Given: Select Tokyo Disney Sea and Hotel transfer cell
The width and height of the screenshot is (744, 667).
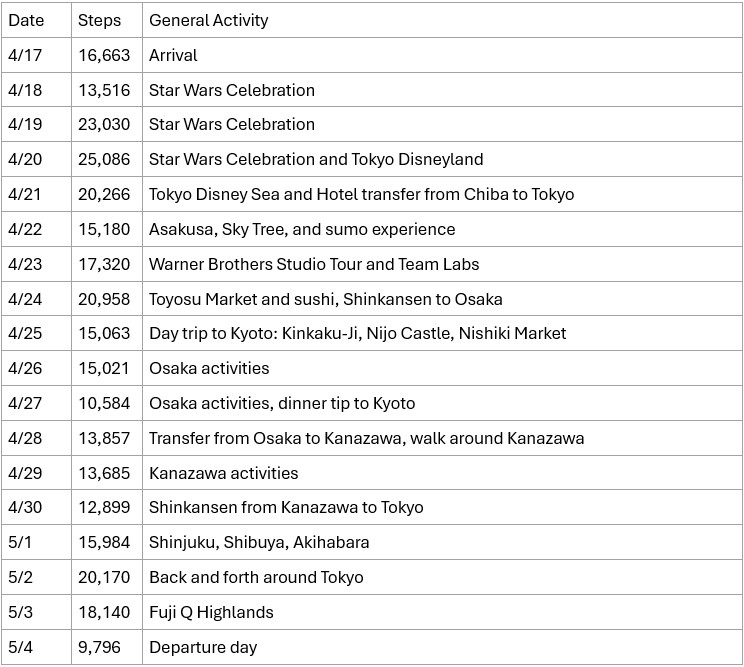Looking at the screenshot, I should pos(361,194).
